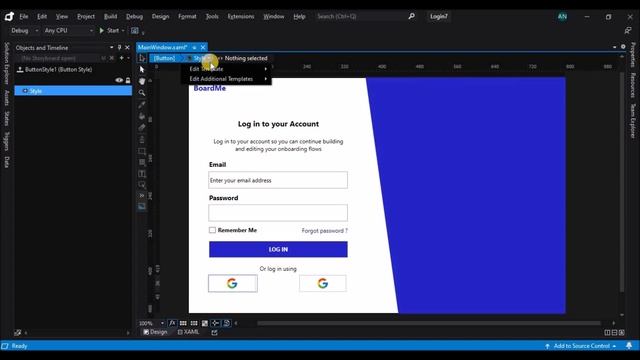Image resolution: width=640 pixels, height=360 pixels.
Task: Click the vertical split view icon
Action: tap(607, 333)
